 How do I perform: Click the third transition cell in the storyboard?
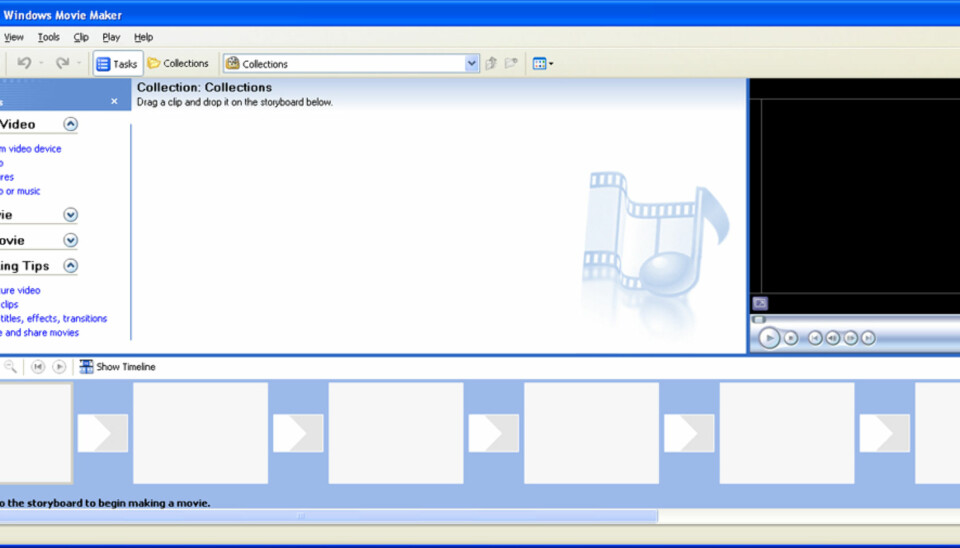tap(493, 433)
